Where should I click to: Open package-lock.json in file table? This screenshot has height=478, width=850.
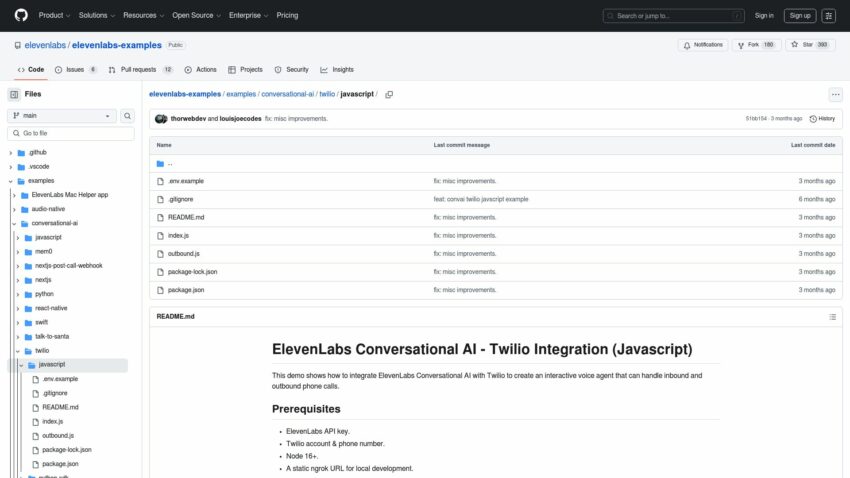[192, 272]
